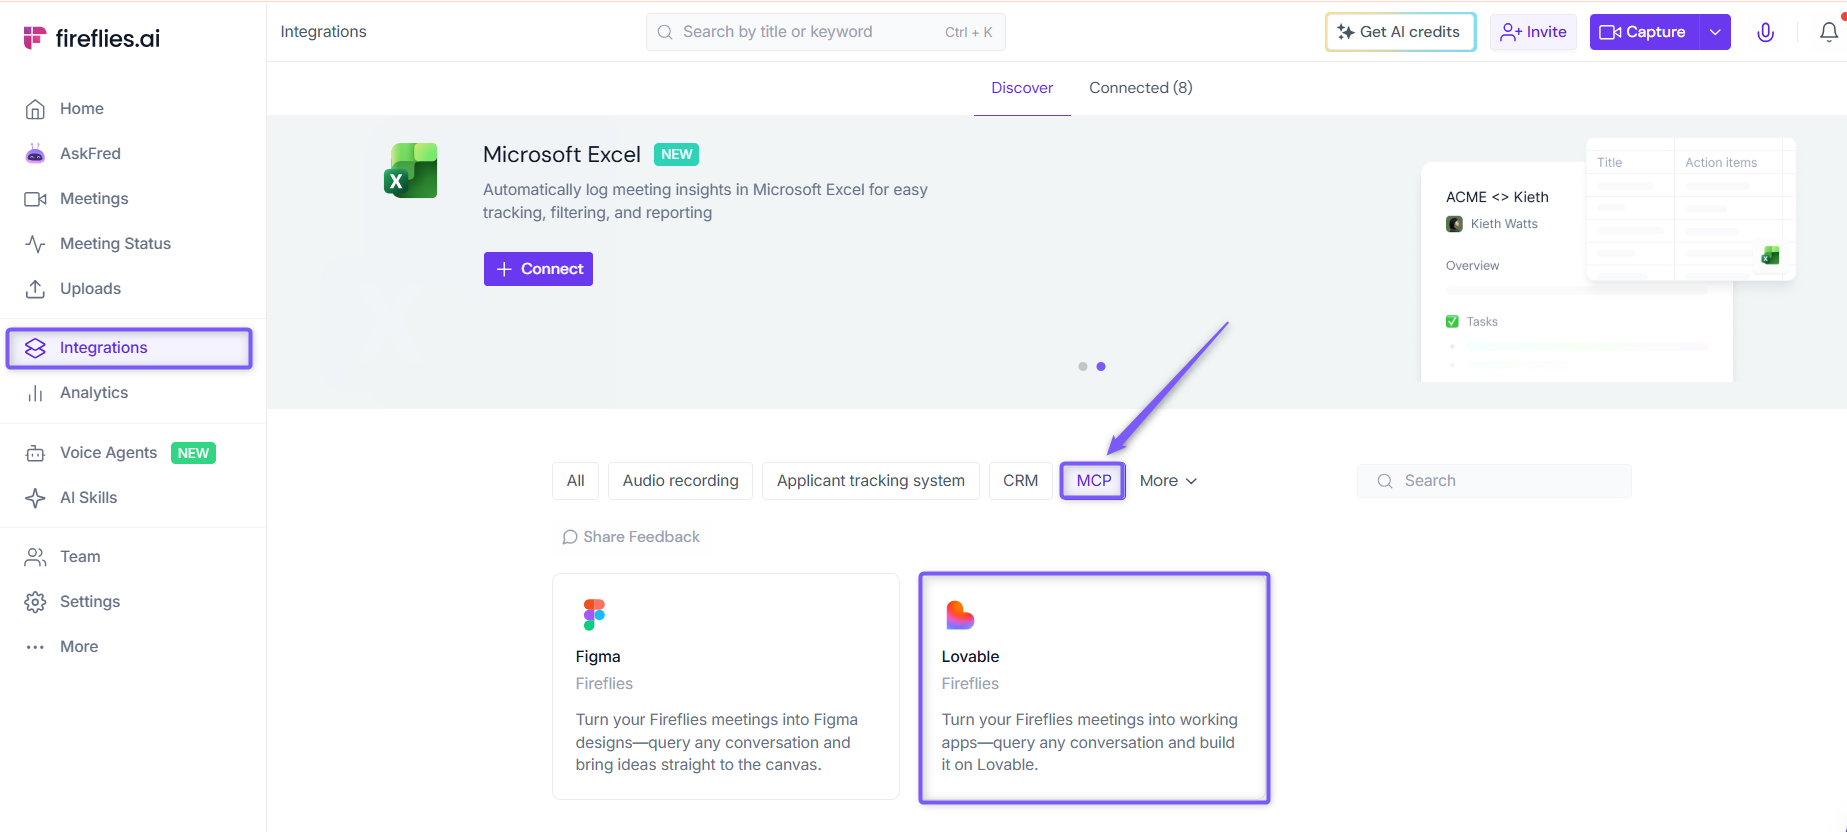Viewport: 1847px width, 832px height.
Task: Open the Capture dropdown arrow
Action: coord(1716,32)
